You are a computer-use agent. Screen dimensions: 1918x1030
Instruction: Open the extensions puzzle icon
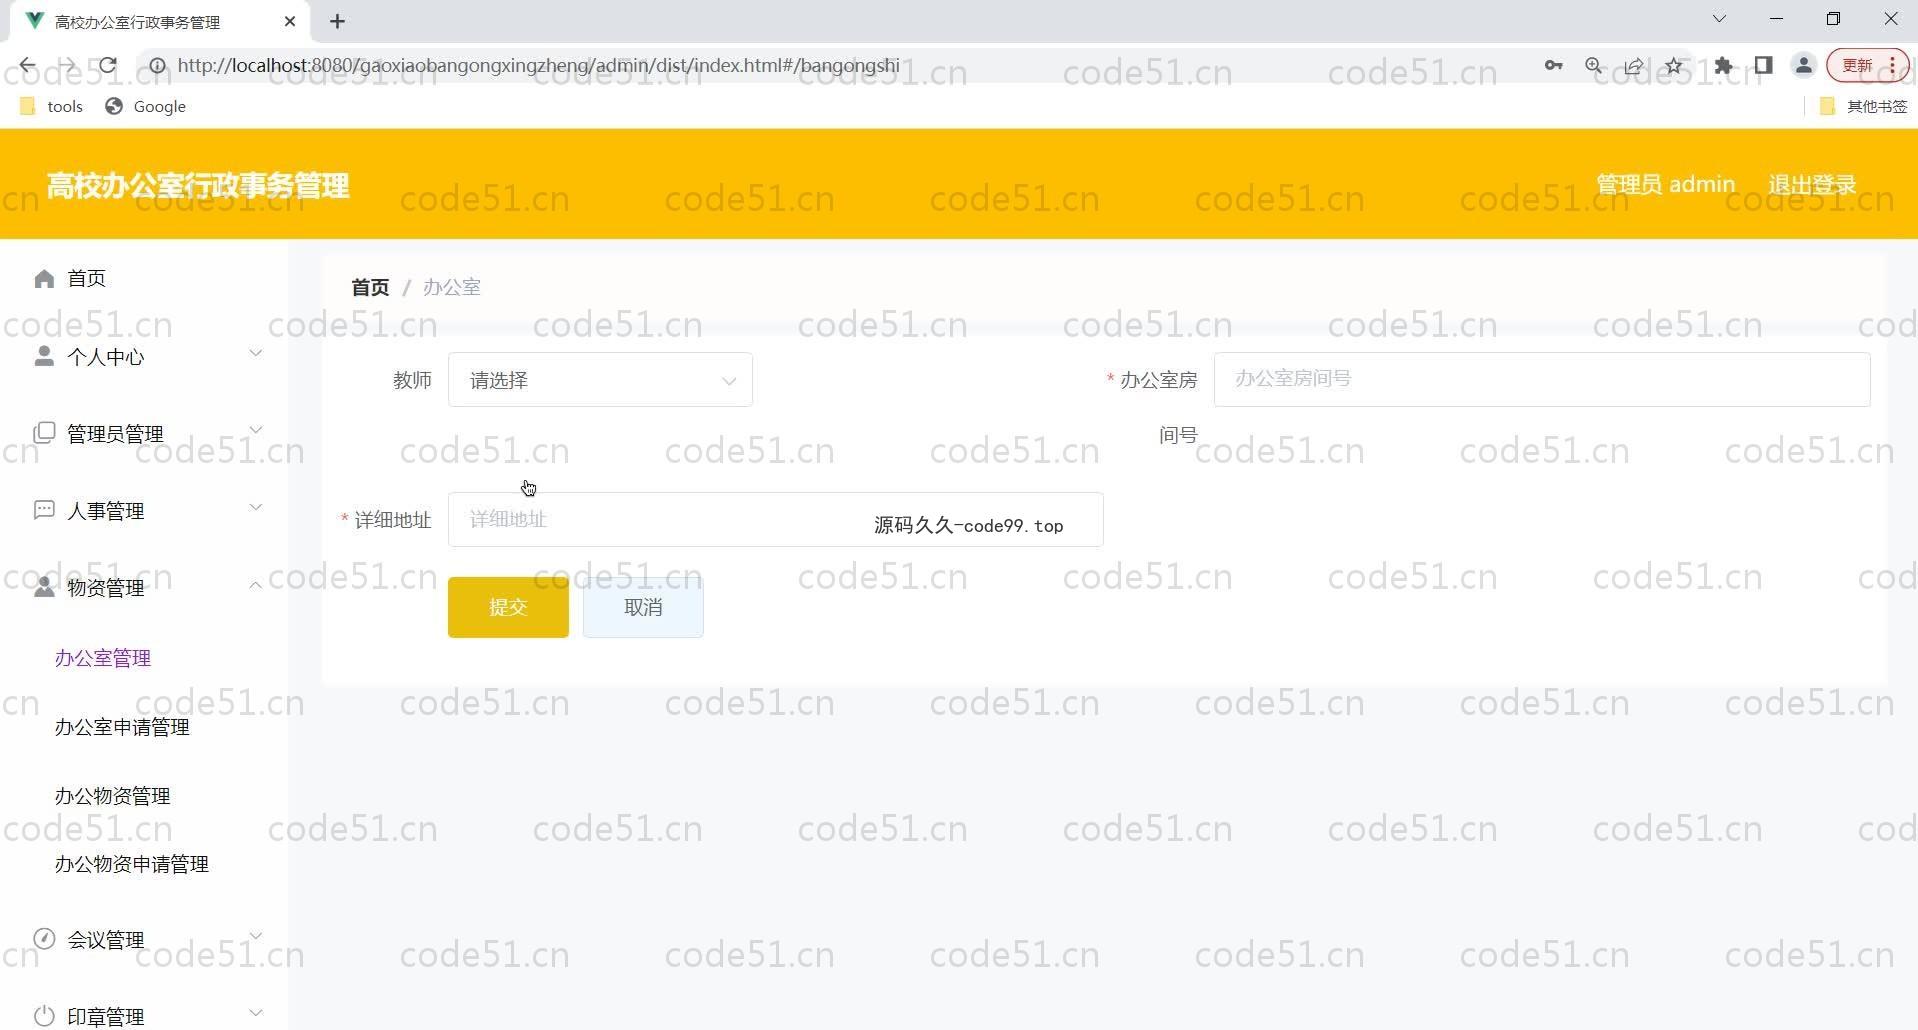point(1723,66)
